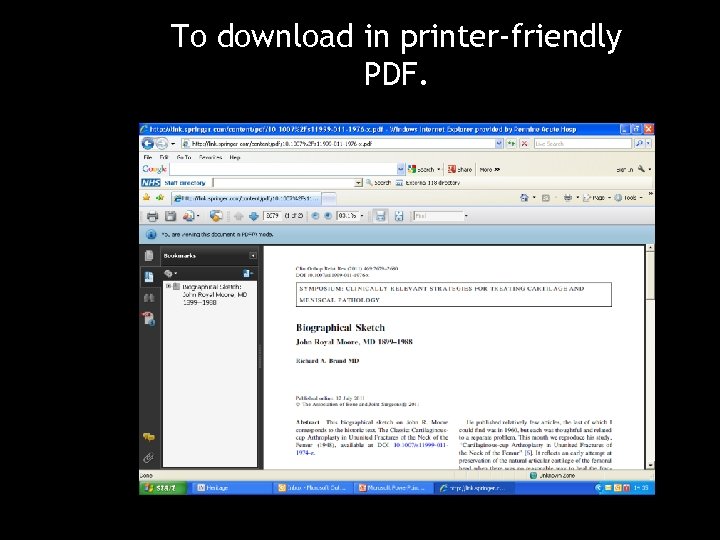Open the search binoculars panel icon

[149, 298]
